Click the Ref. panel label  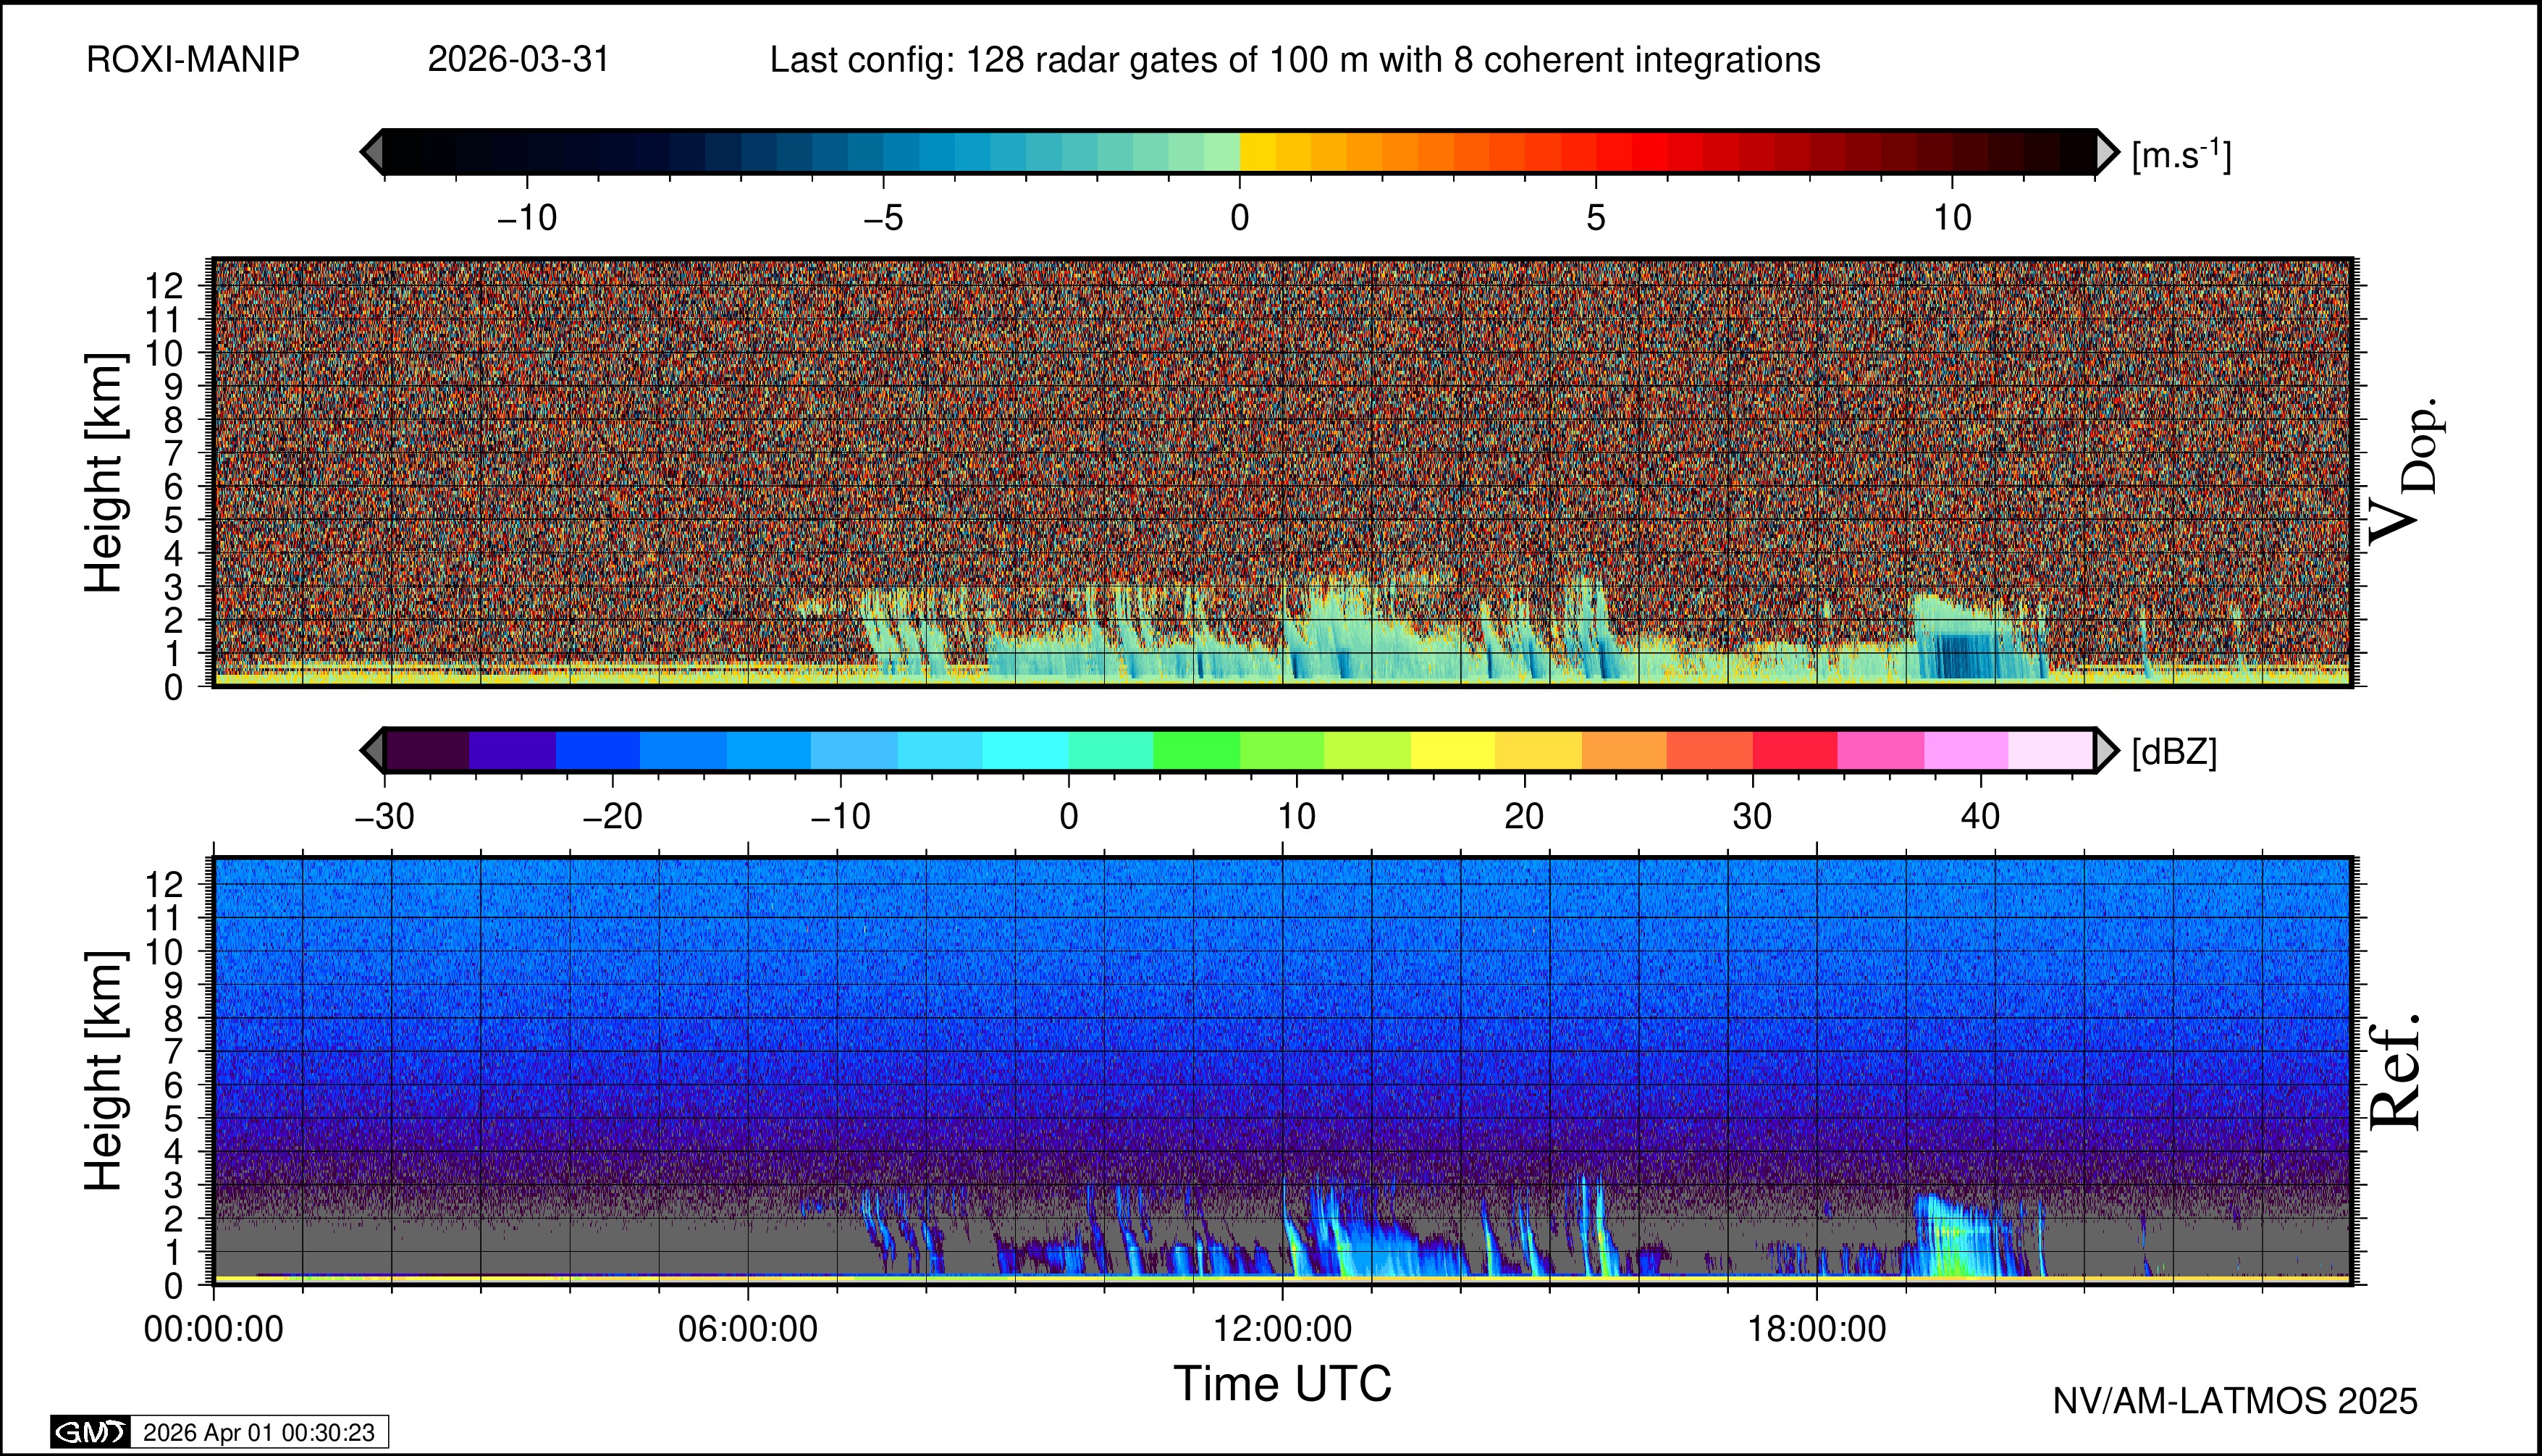[x=2396, y=1072]
